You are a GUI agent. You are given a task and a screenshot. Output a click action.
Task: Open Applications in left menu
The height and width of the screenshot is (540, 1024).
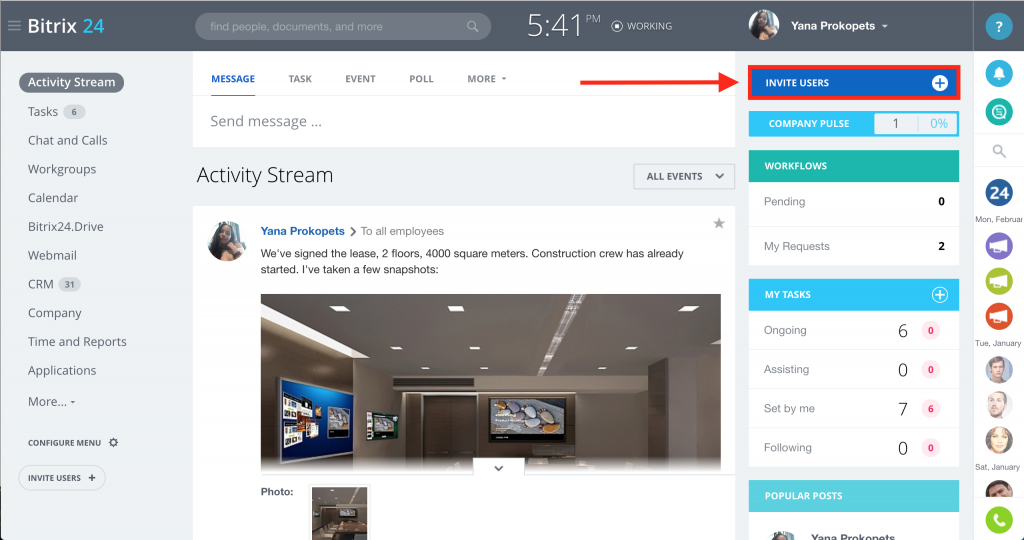tap(62, 370)
